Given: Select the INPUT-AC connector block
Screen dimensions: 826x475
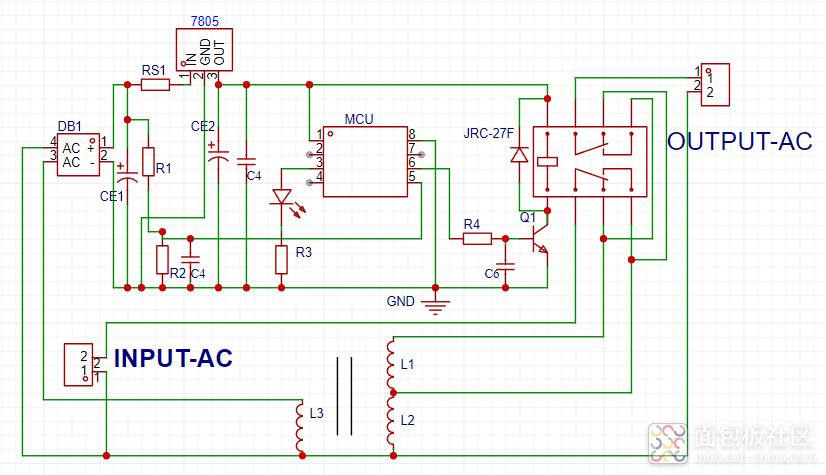Looking at the screenshot, I should pos(78,365).
